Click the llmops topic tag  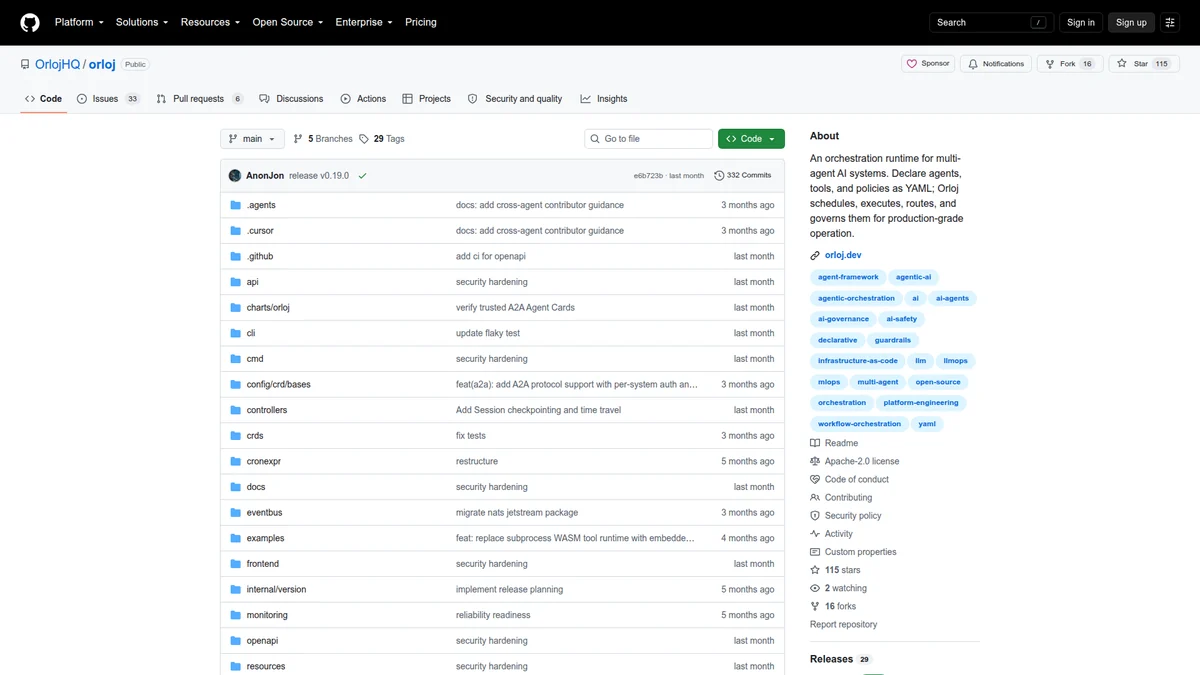[x=956, y=361]
